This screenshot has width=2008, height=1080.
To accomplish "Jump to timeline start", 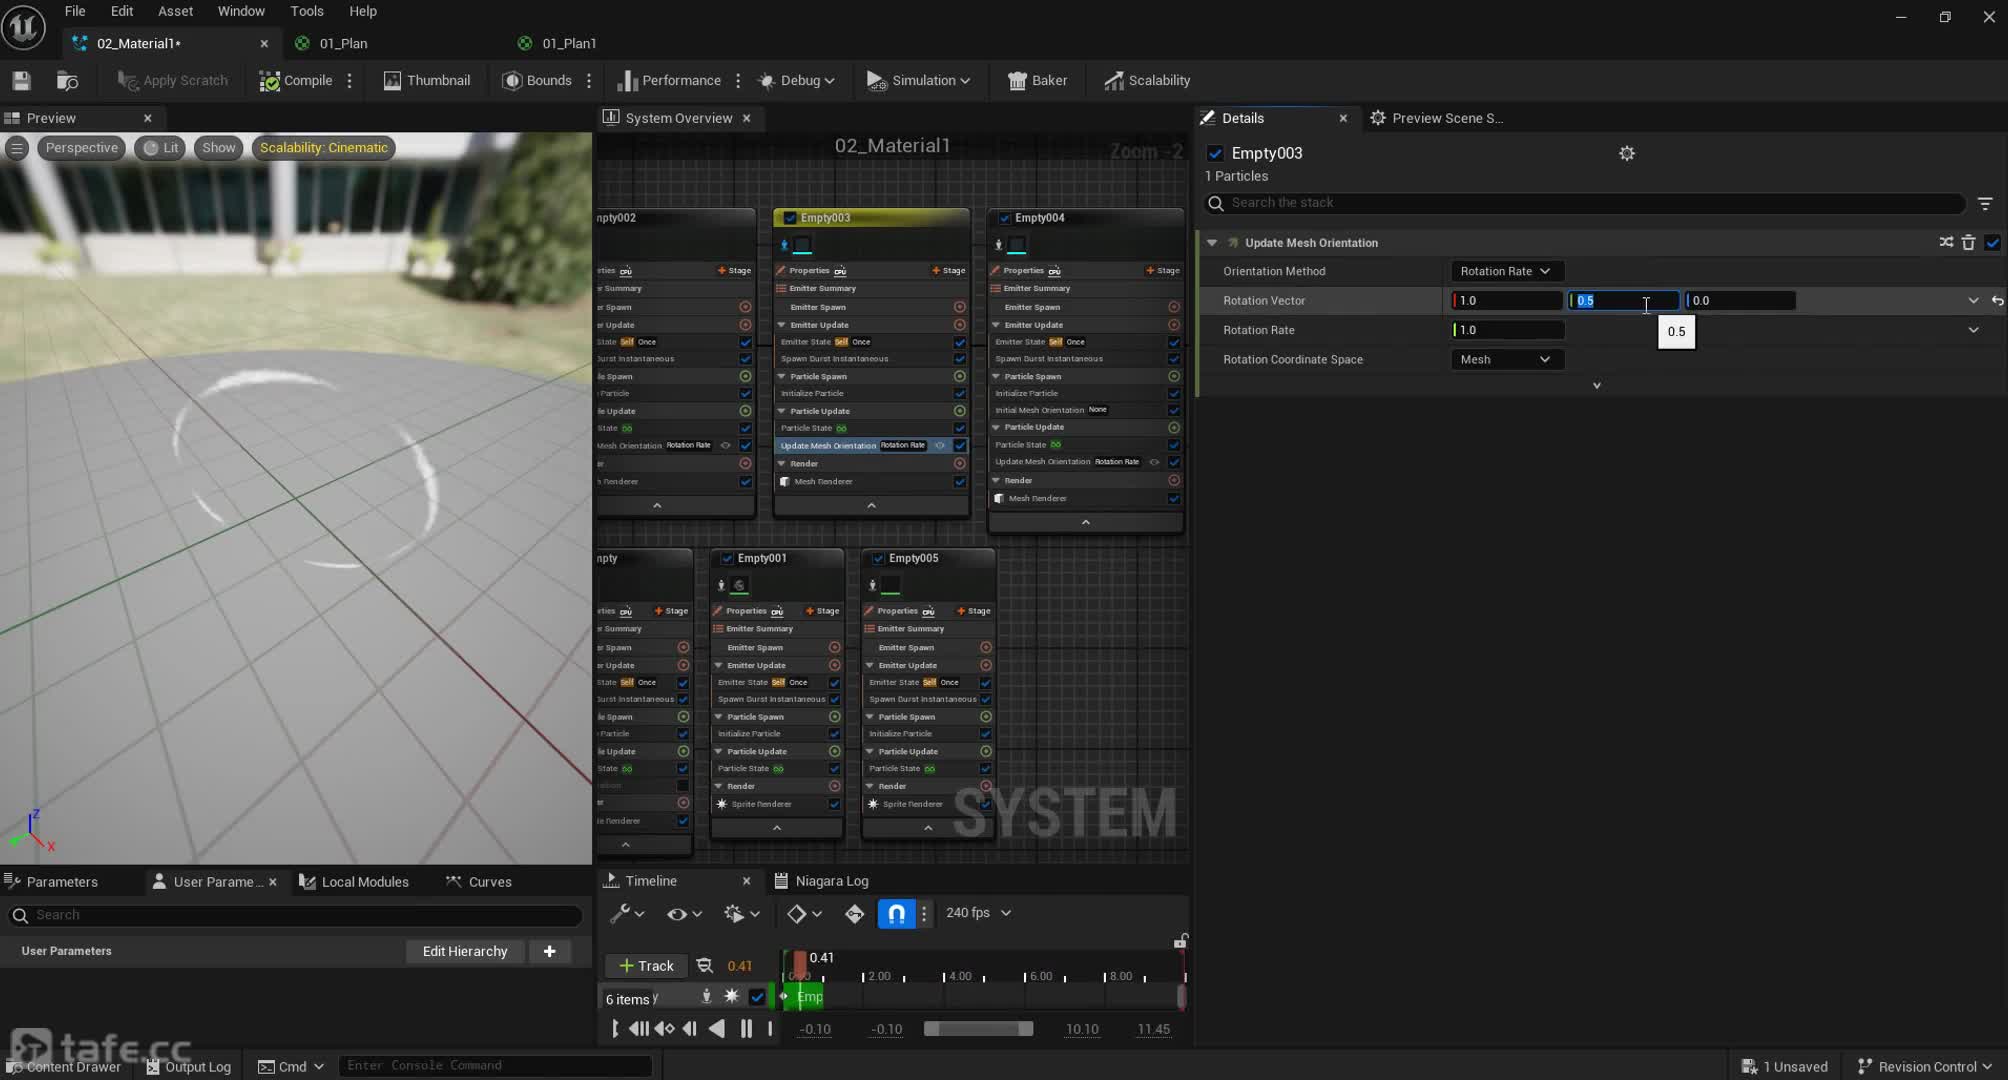I will (638, 1029).
